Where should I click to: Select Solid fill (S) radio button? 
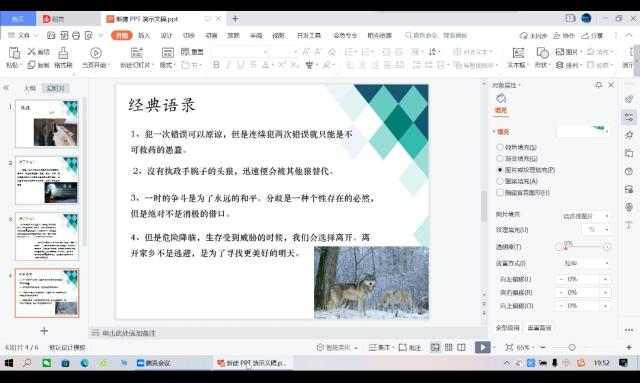(x=500, y=147)
